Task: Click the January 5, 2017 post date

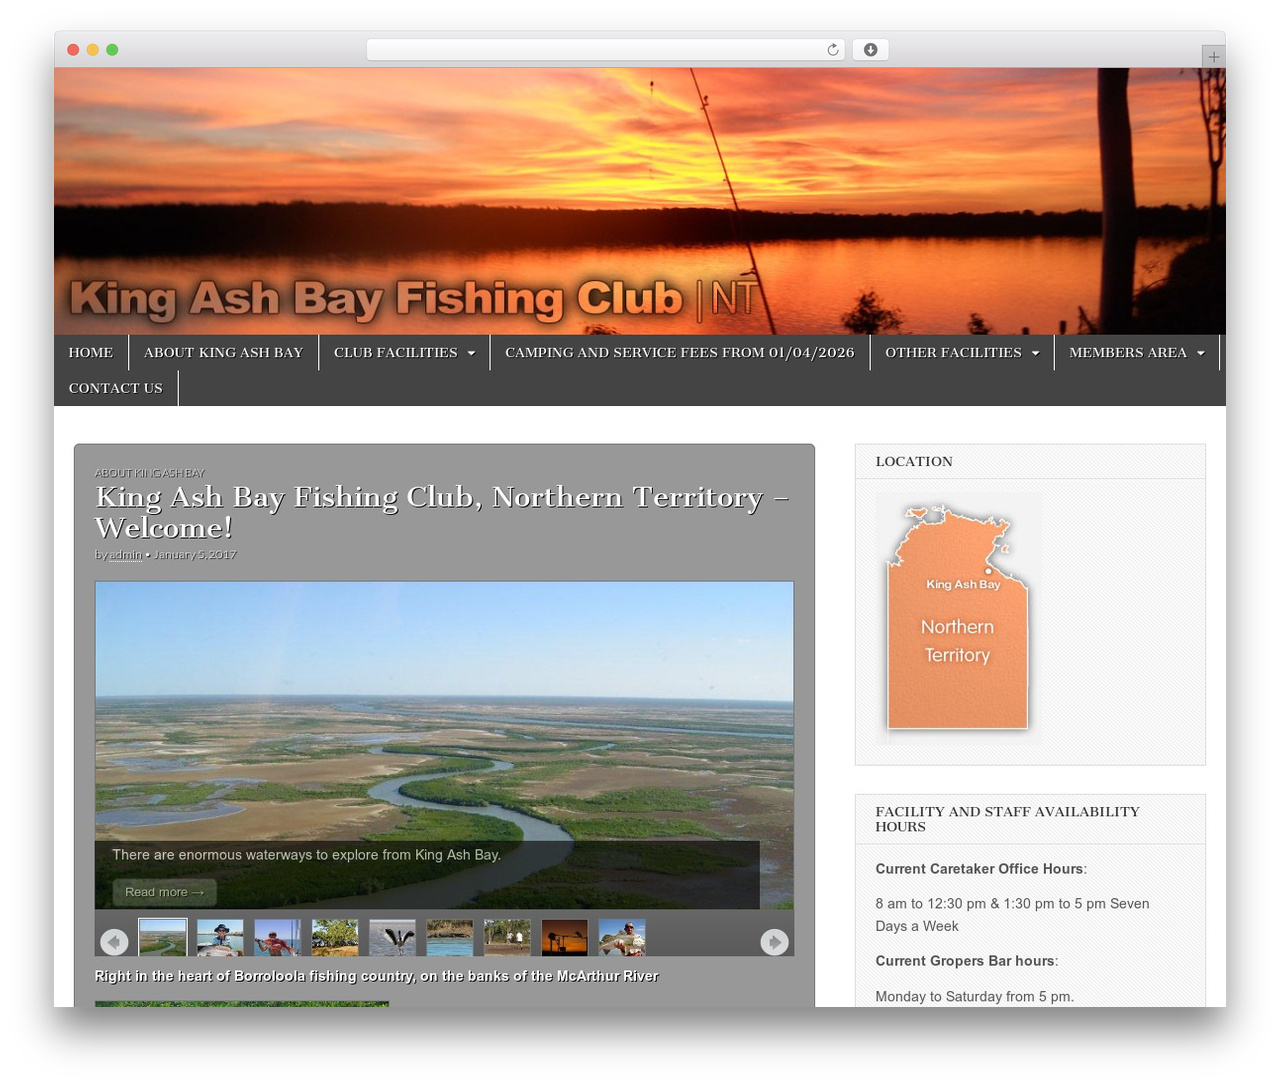Action: pyautogui.click(x=195, y=555)
